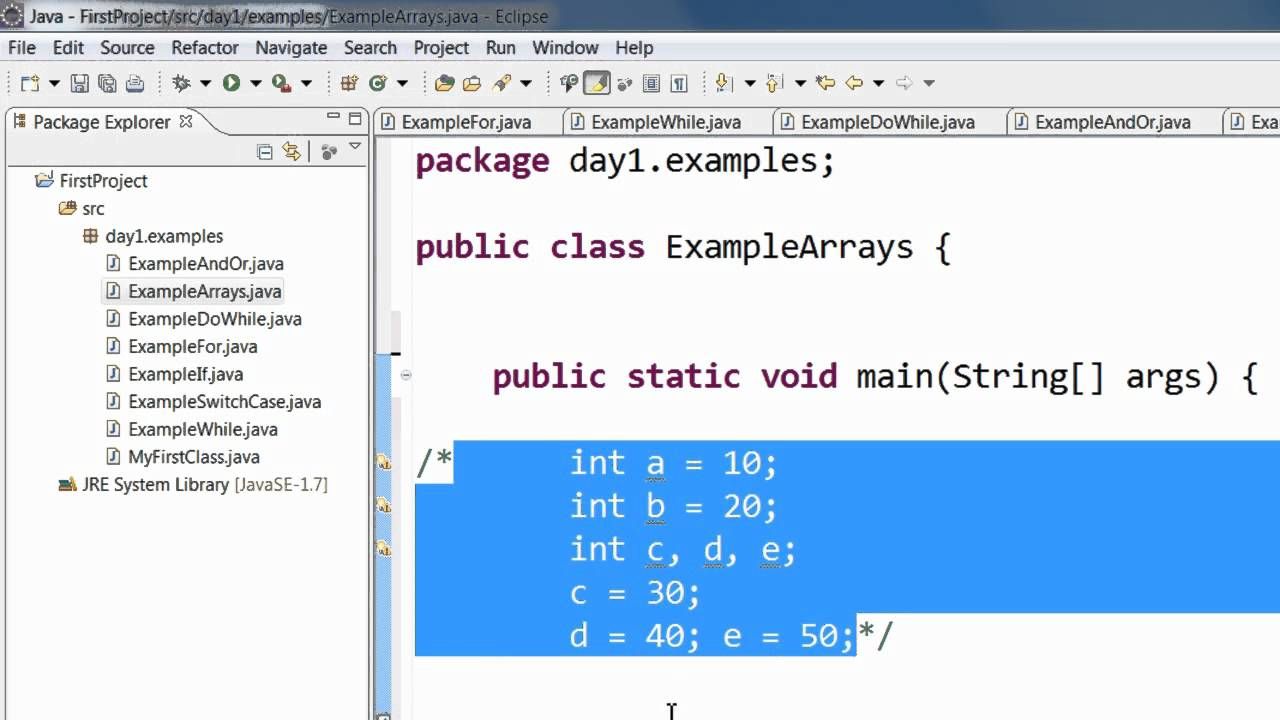Viewport: 1280px width, 720px height.
Task: Click the Save icon in the toolbar
Action: tap(80, 84)
